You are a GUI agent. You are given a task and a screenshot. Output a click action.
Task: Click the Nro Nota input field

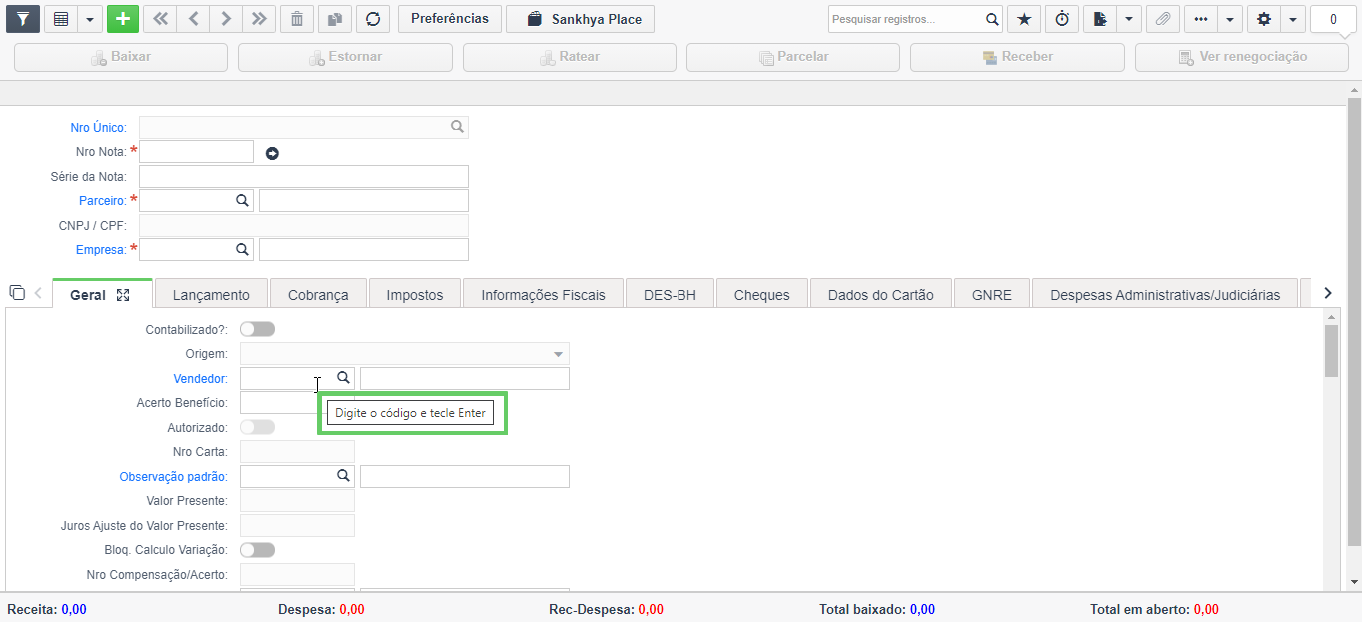(x=197, y=152)
